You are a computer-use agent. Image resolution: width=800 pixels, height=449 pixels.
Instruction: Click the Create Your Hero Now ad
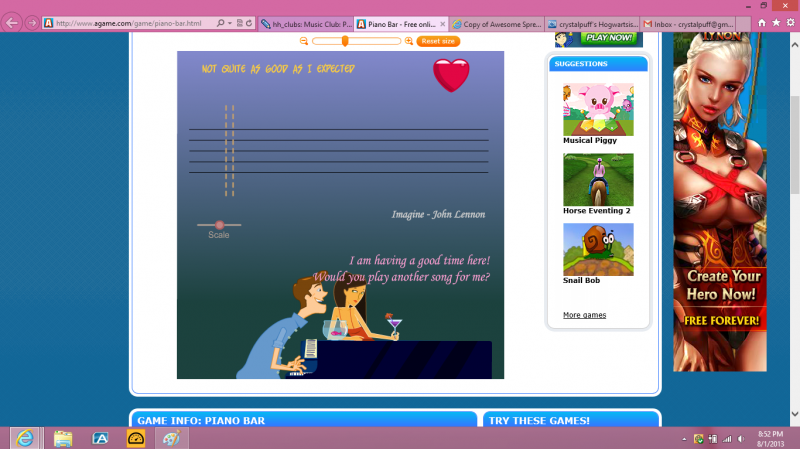tap(720, 202)
